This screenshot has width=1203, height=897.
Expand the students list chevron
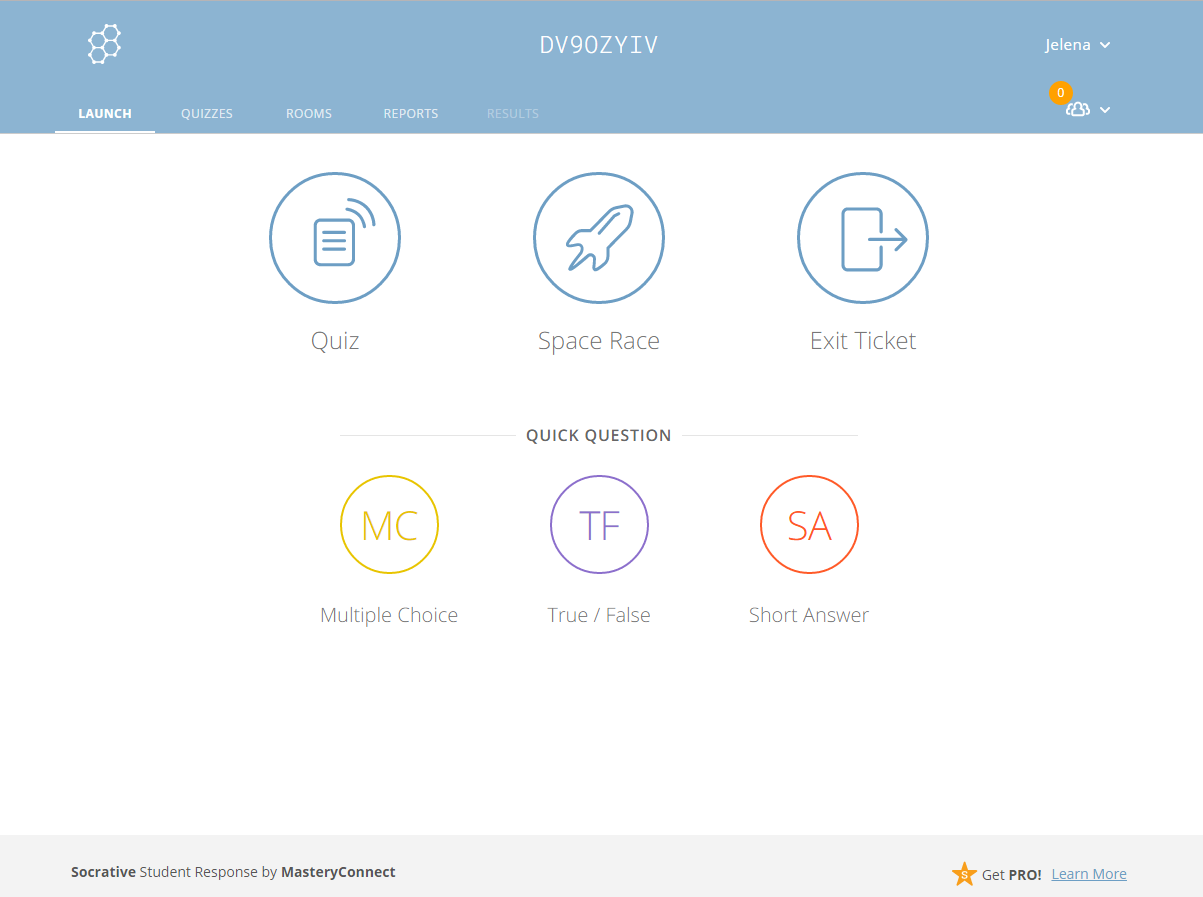(x=1105, y=110)
